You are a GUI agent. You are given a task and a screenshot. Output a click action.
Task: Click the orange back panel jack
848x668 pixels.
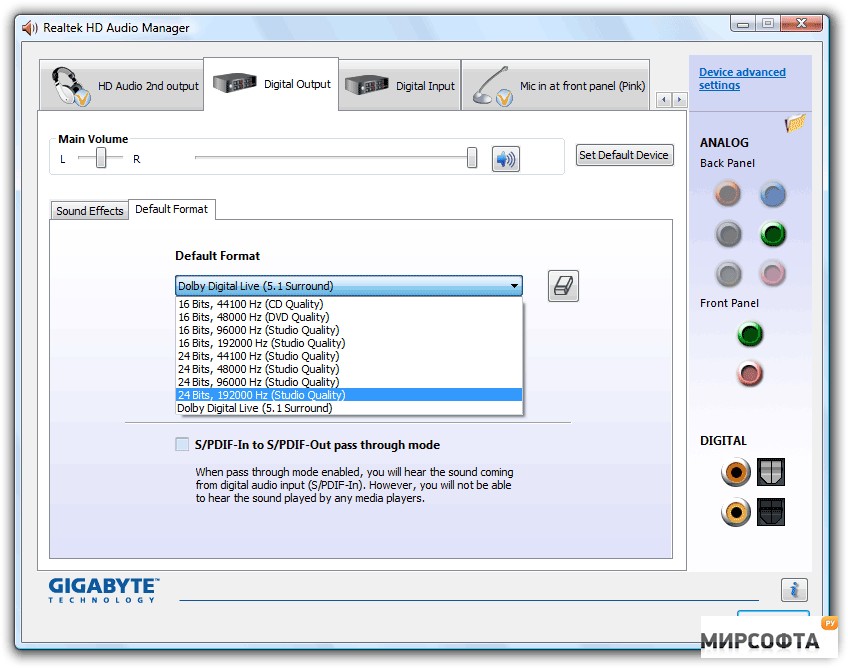point(728,194)
